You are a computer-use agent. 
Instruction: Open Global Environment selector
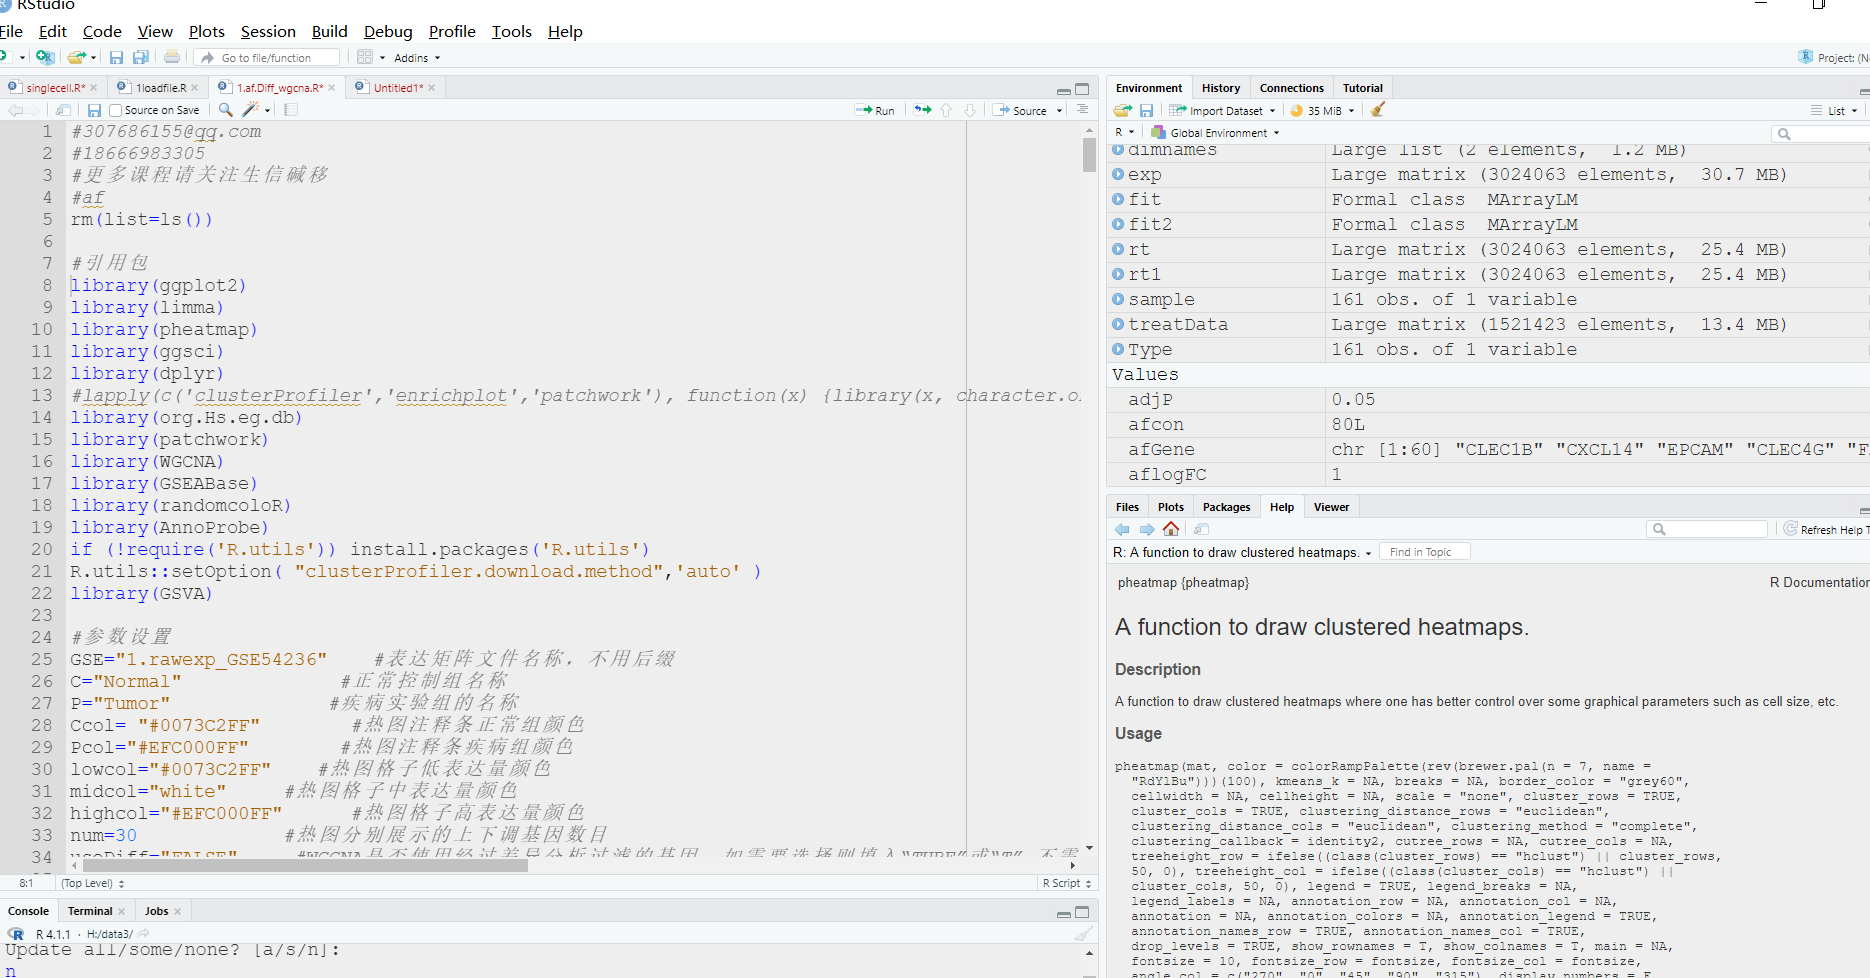tap(1215, 133)
